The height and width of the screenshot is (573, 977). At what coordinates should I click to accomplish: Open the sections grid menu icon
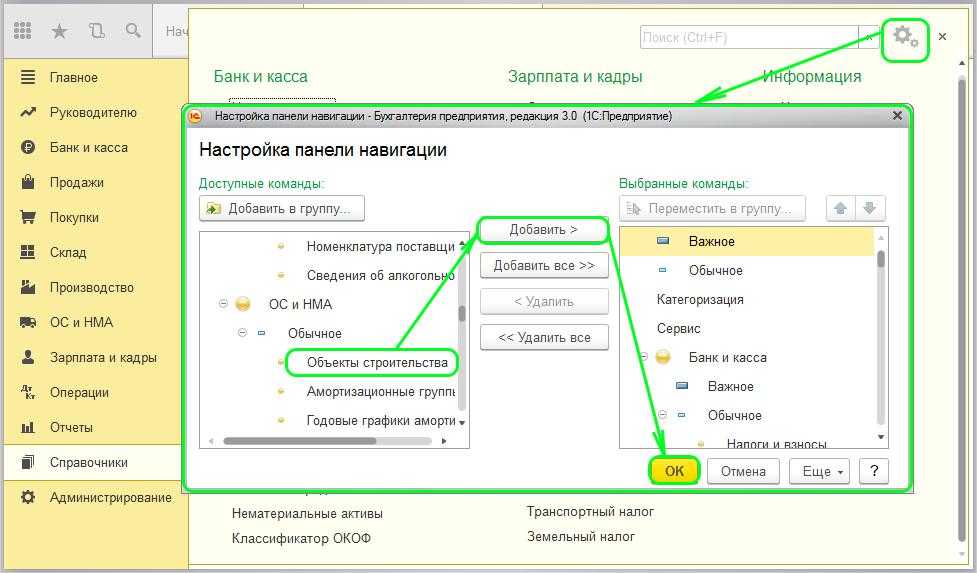(23, 31)
